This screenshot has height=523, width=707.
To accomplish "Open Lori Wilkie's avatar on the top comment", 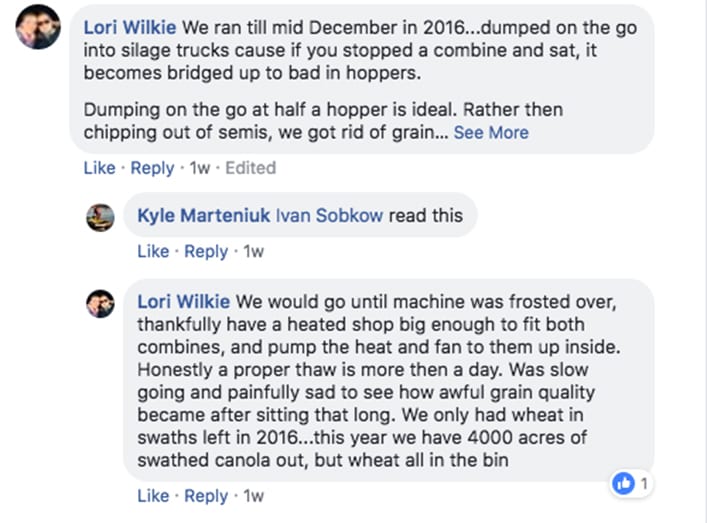I will (37, 26).
